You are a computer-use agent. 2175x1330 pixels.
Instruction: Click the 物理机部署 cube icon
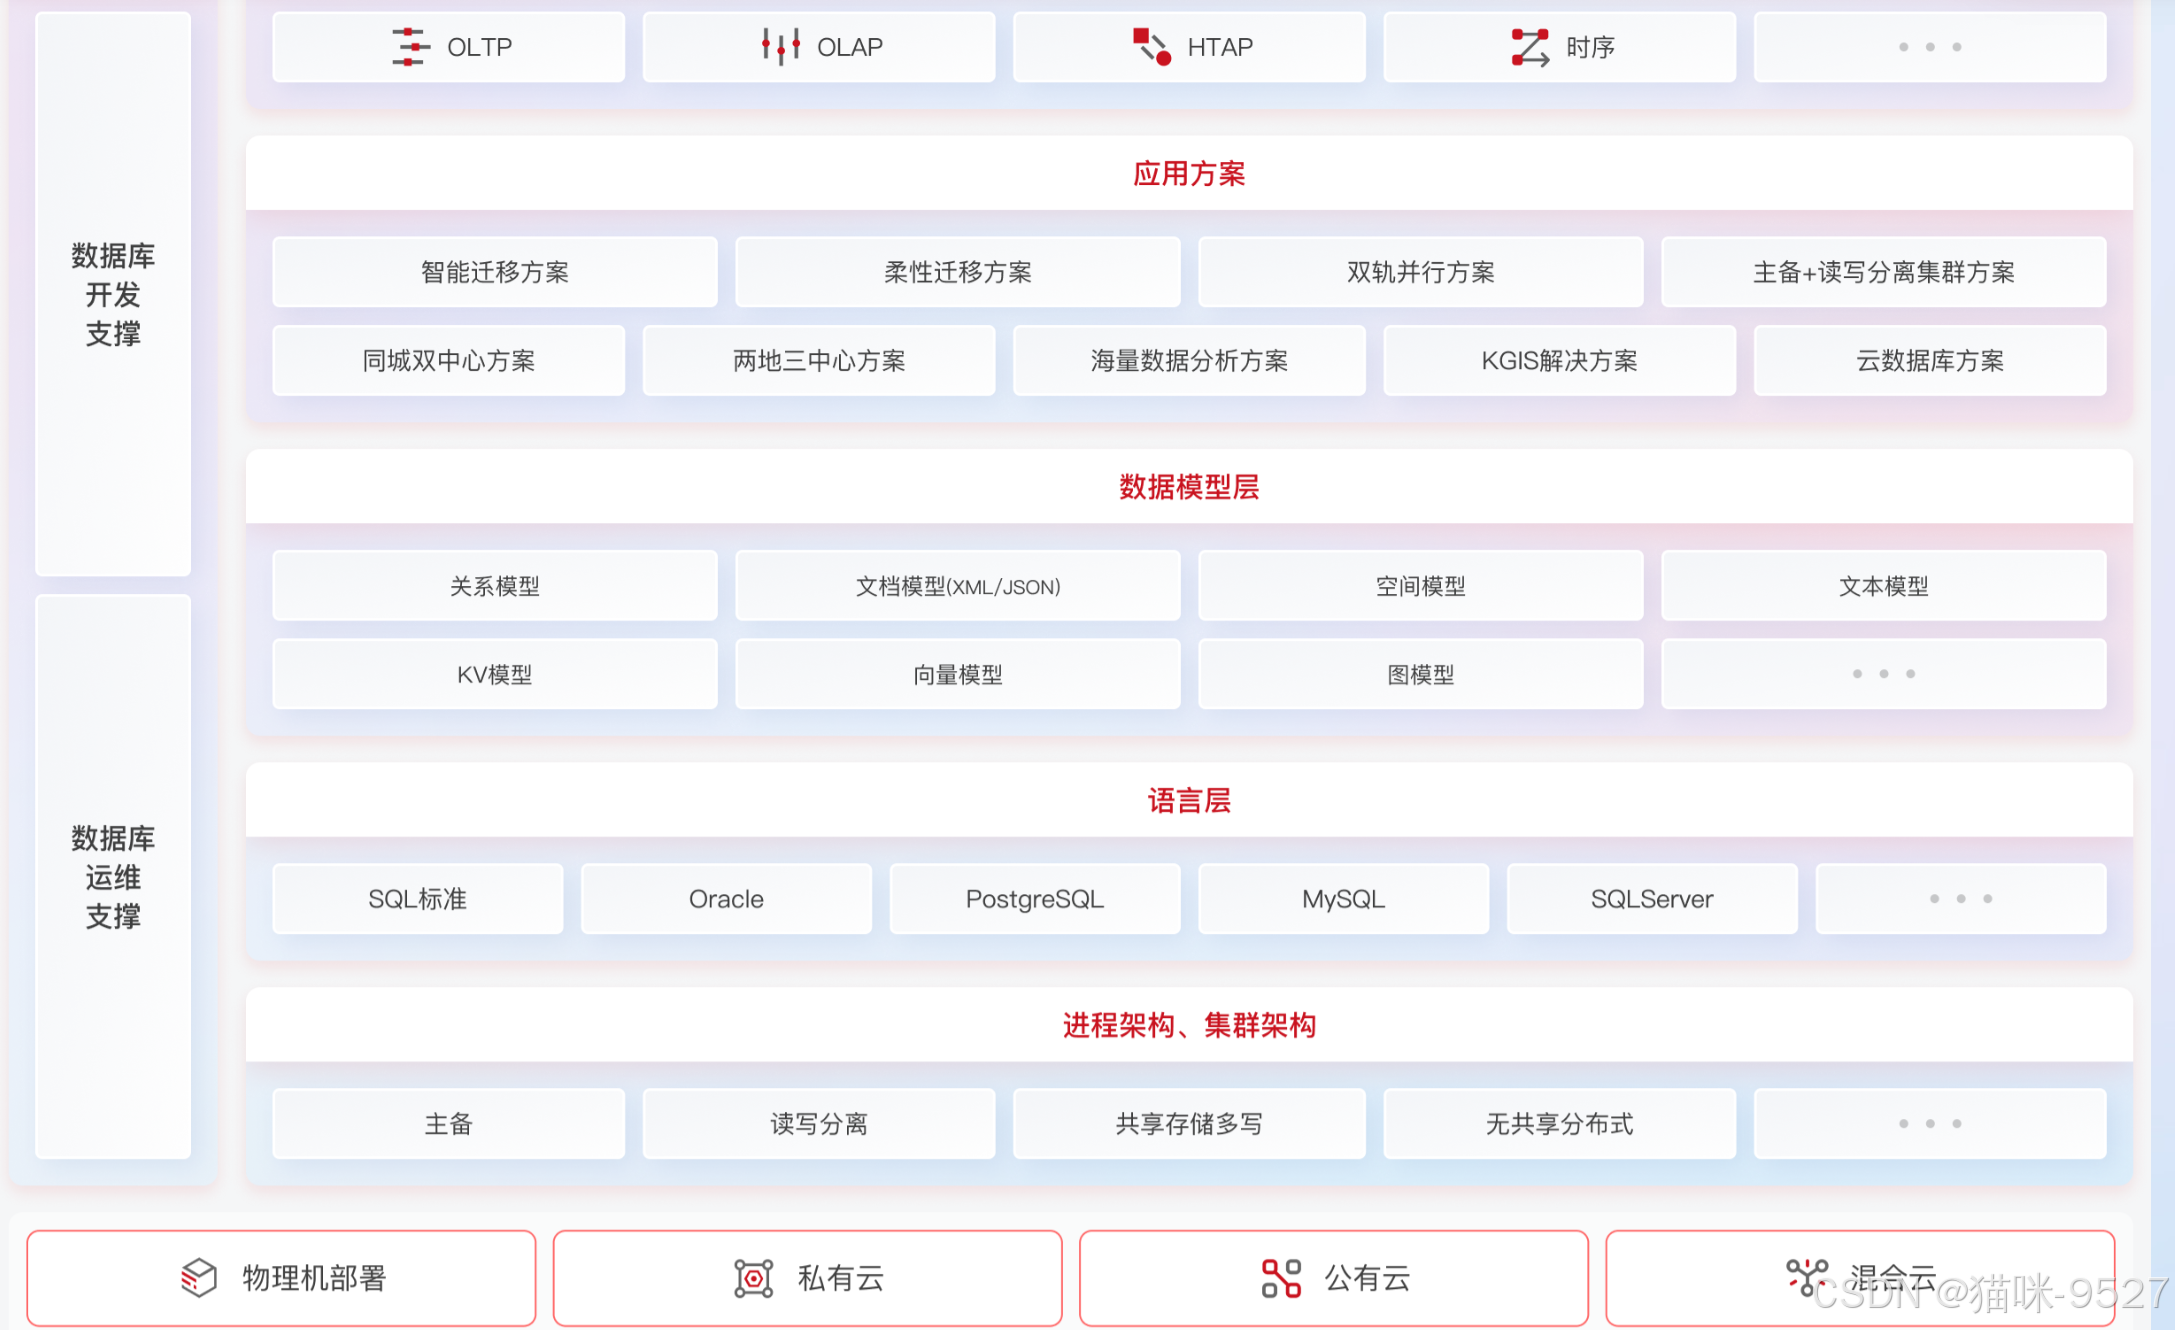coord(199,1277)
